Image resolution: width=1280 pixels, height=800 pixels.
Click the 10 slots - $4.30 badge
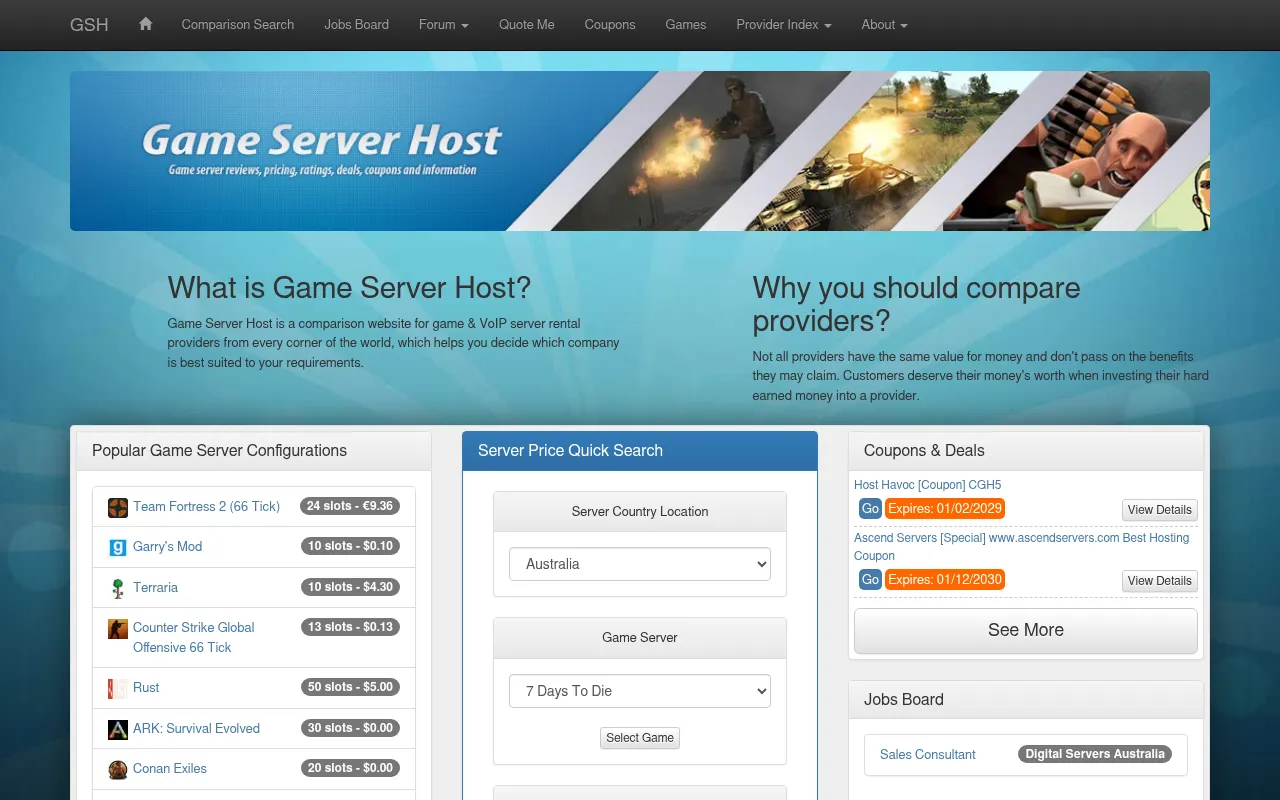350,587
